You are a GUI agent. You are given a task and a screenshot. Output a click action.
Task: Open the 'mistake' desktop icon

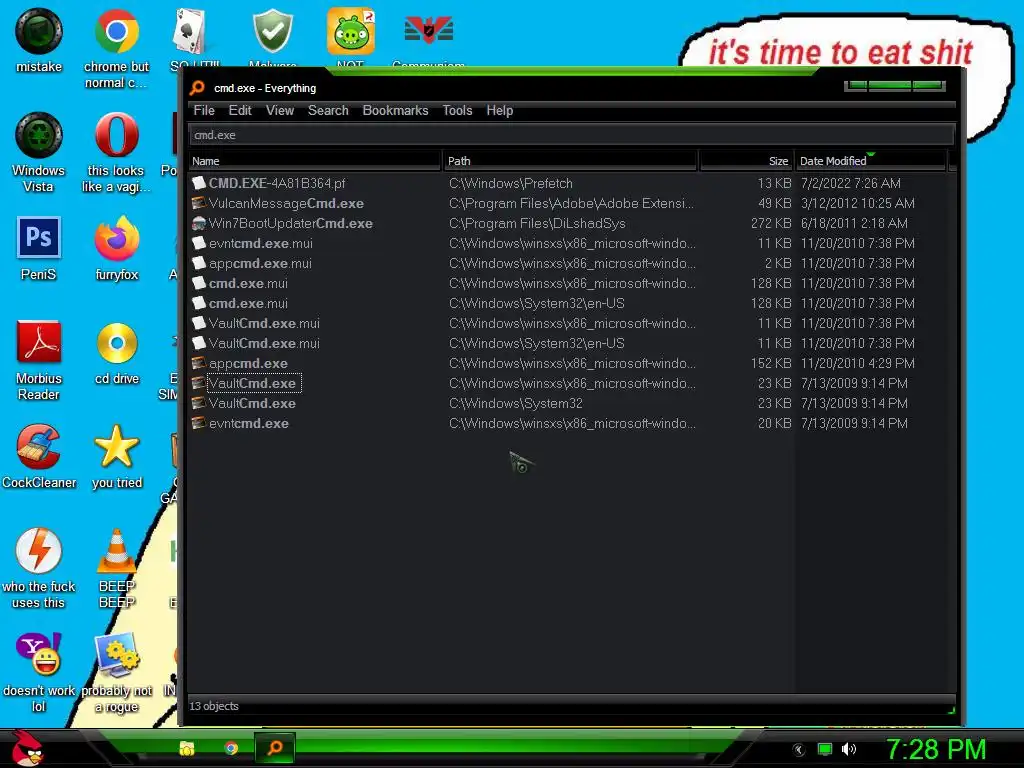39,41
